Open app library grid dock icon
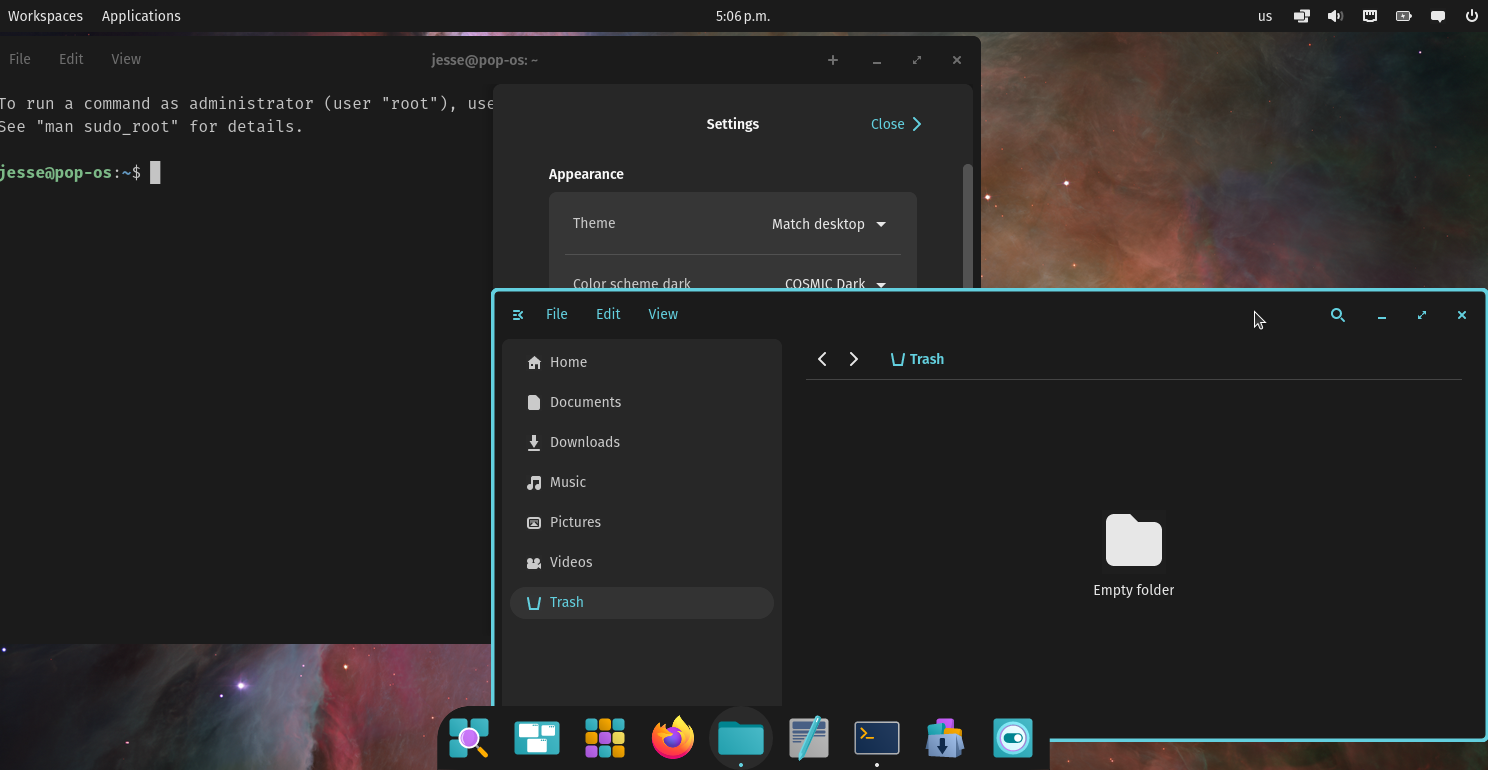1488x770 pixels. pos(605,738)
